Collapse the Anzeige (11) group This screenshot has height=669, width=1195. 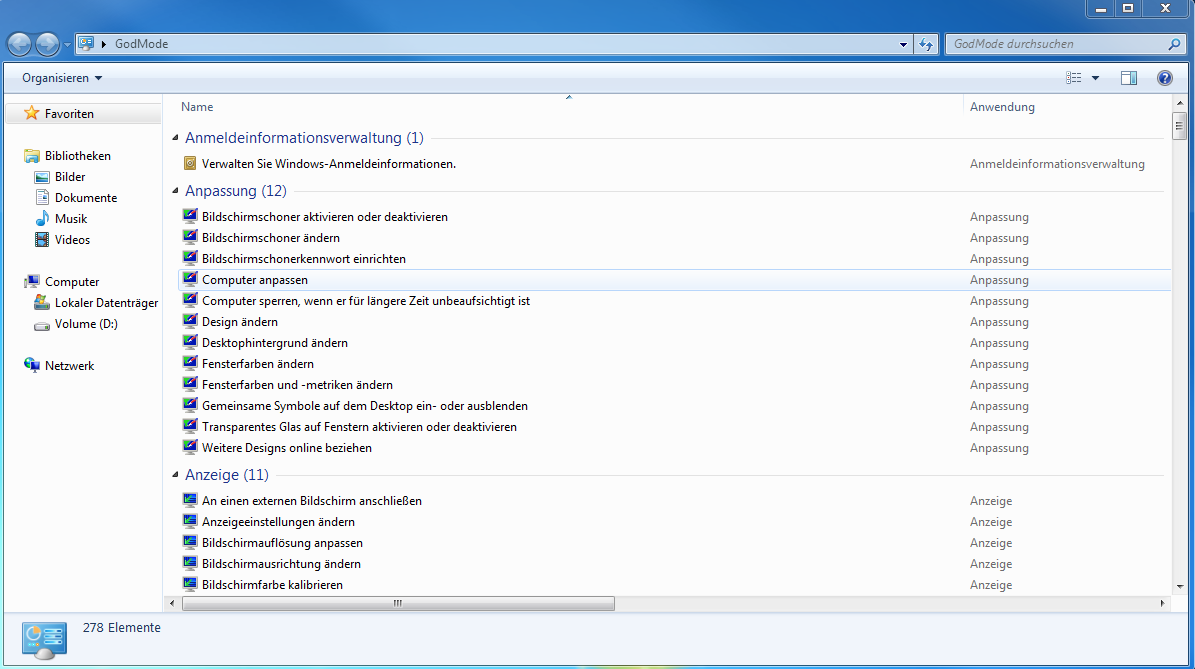click(x=175, y=475)
